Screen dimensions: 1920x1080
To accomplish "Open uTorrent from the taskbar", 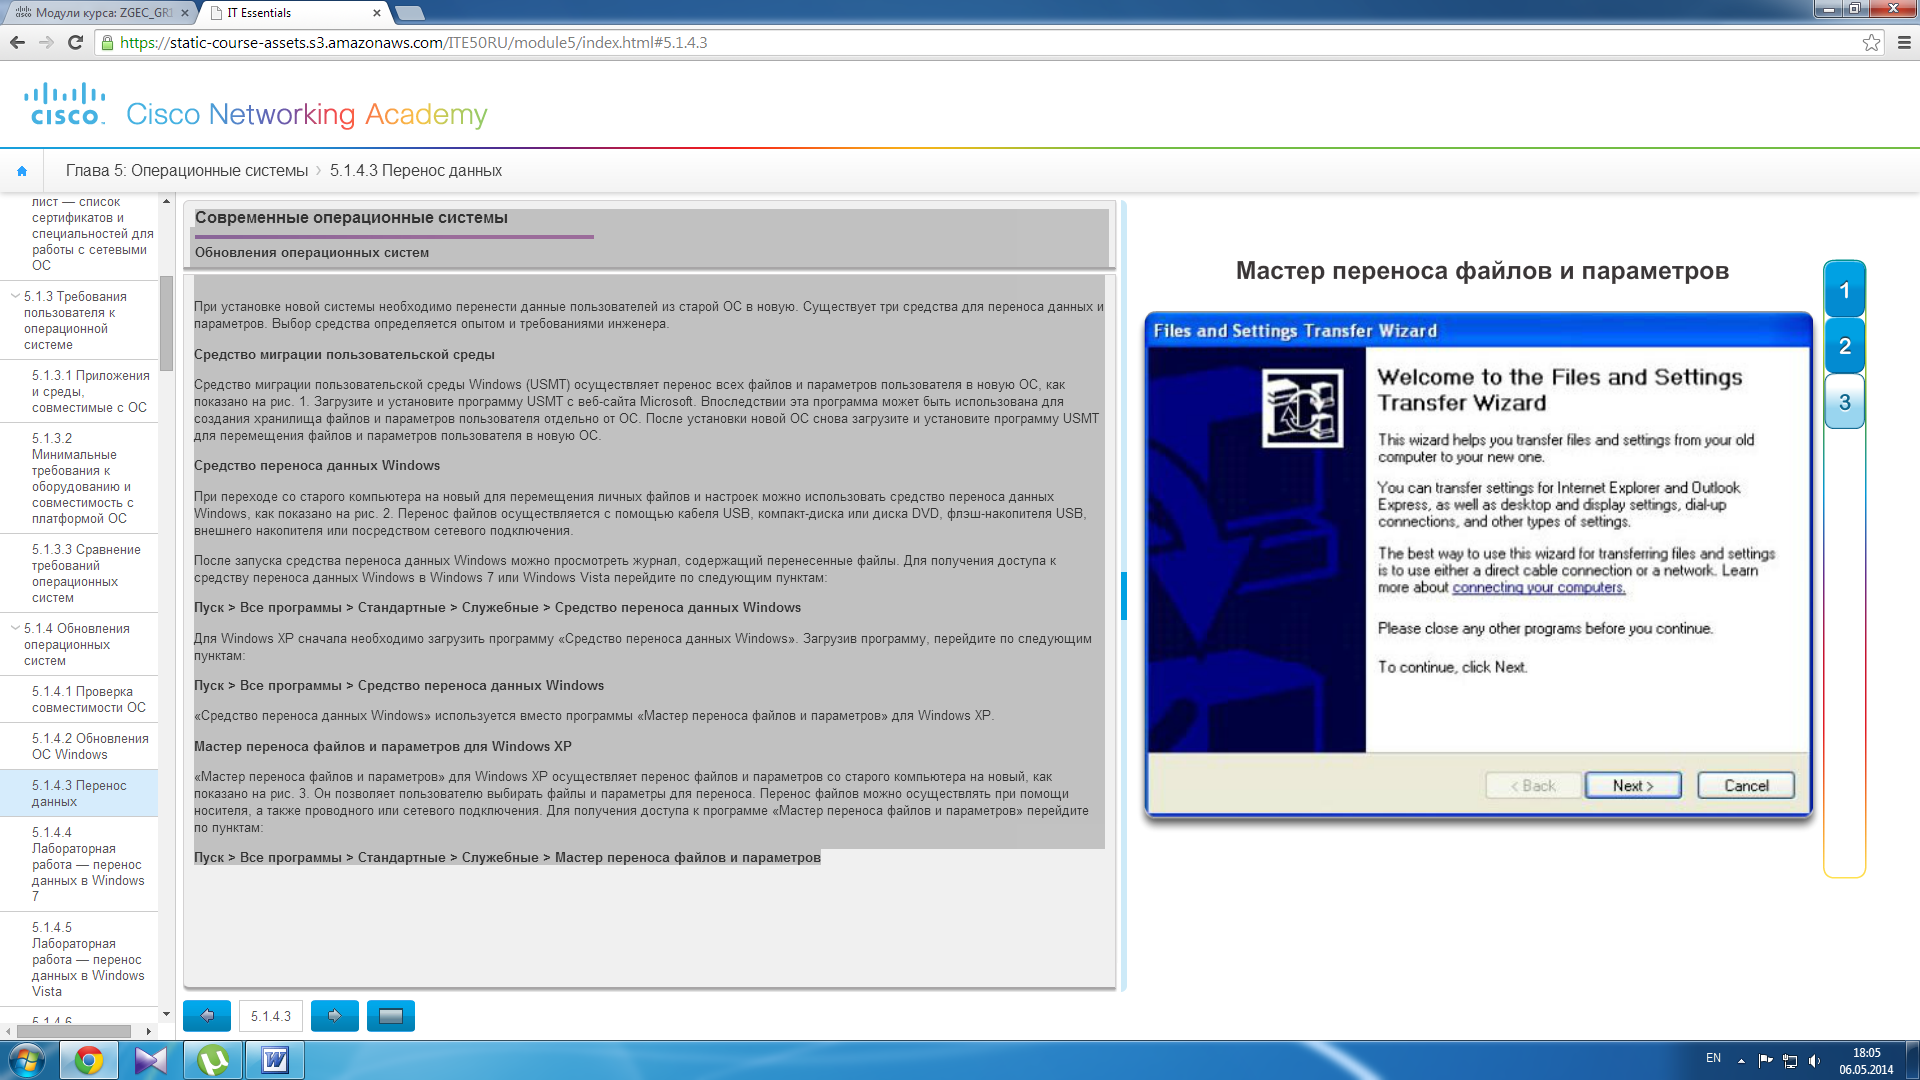I will coord(213,1060).
